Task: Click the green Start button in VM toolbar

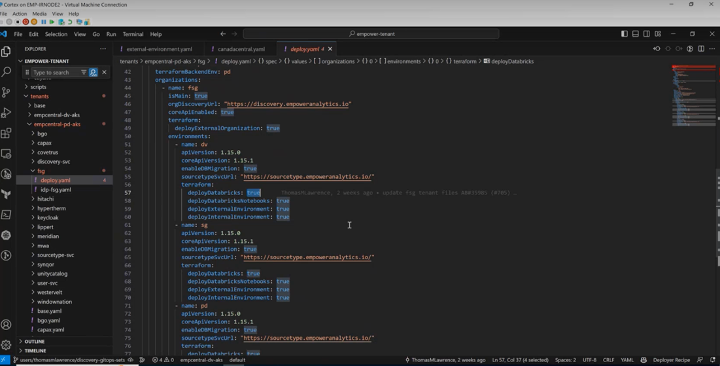Action: pos(52,22)
